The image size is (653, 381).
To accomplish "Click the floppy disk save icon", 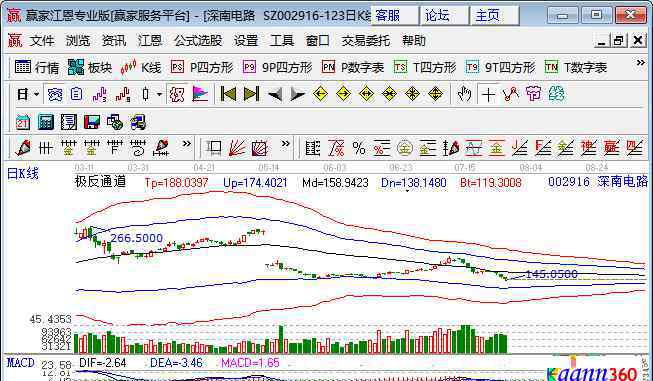I will point(92,122).
